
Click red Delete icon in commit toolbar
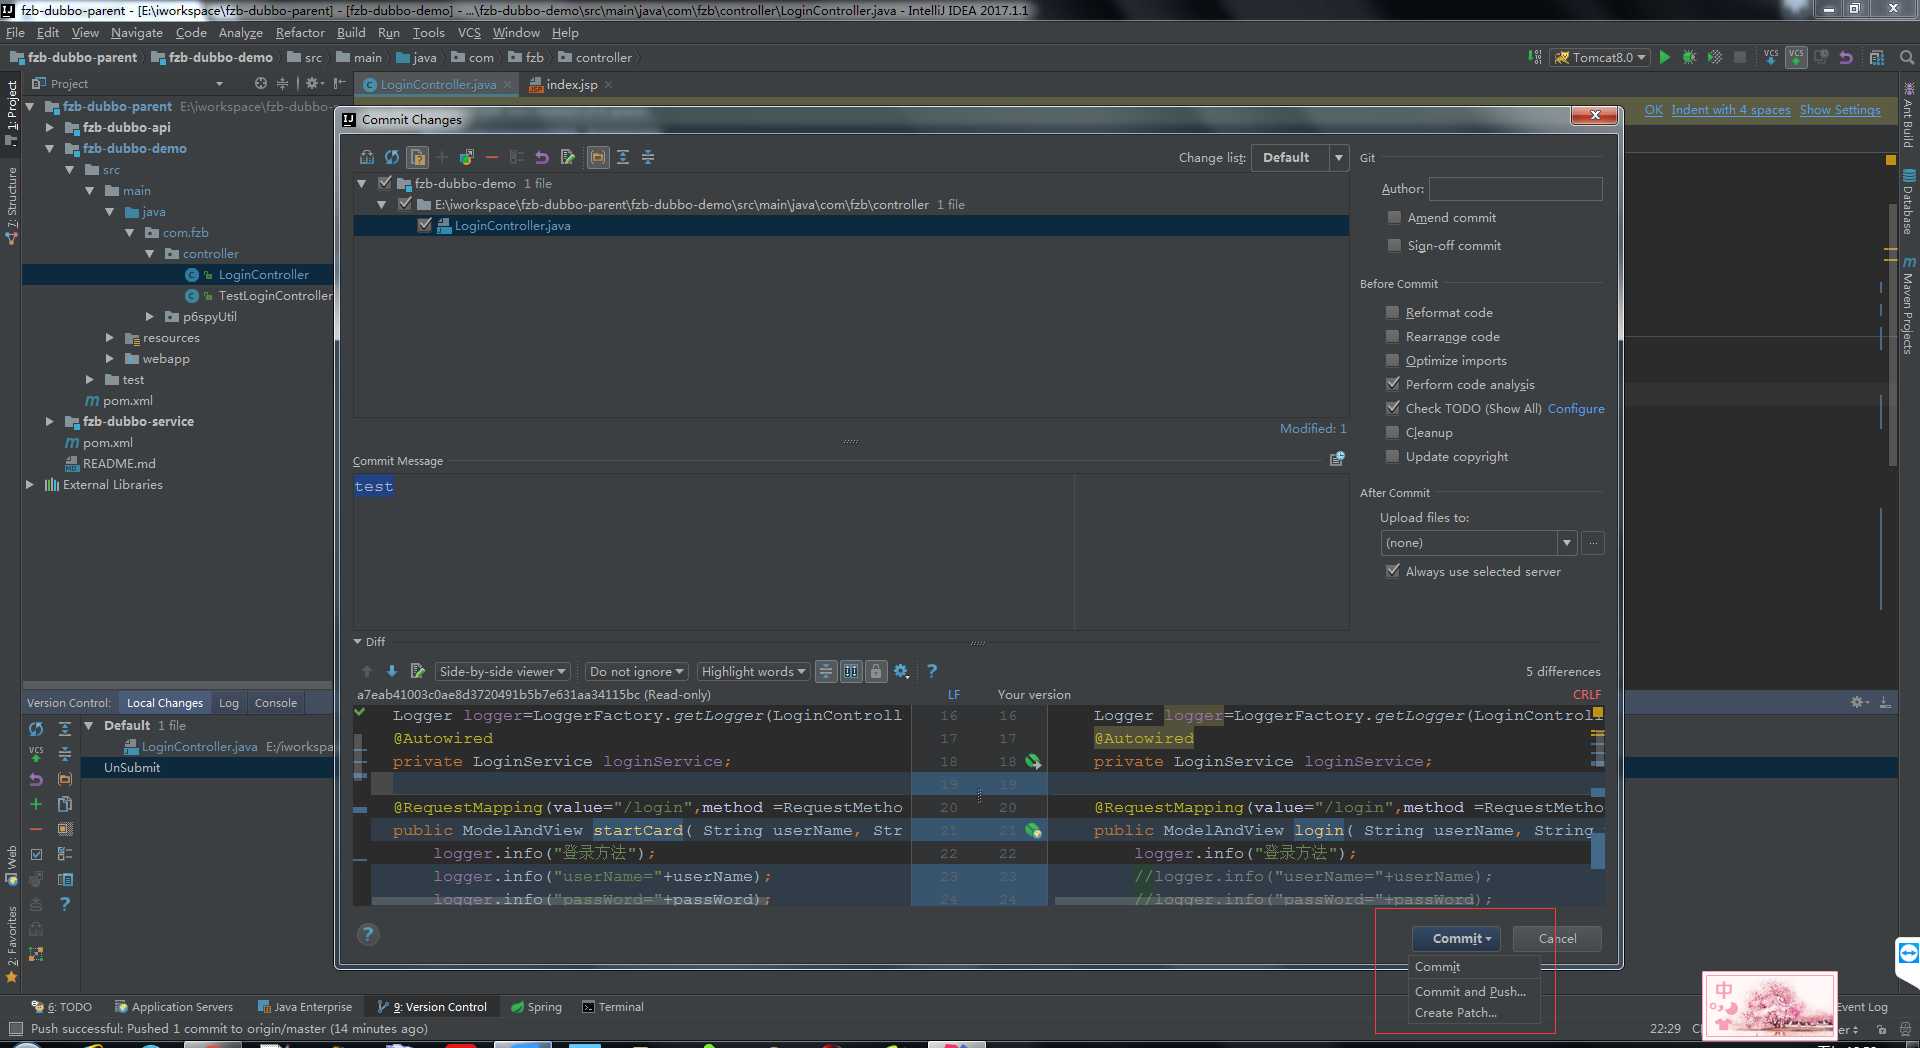click(492, 157)
